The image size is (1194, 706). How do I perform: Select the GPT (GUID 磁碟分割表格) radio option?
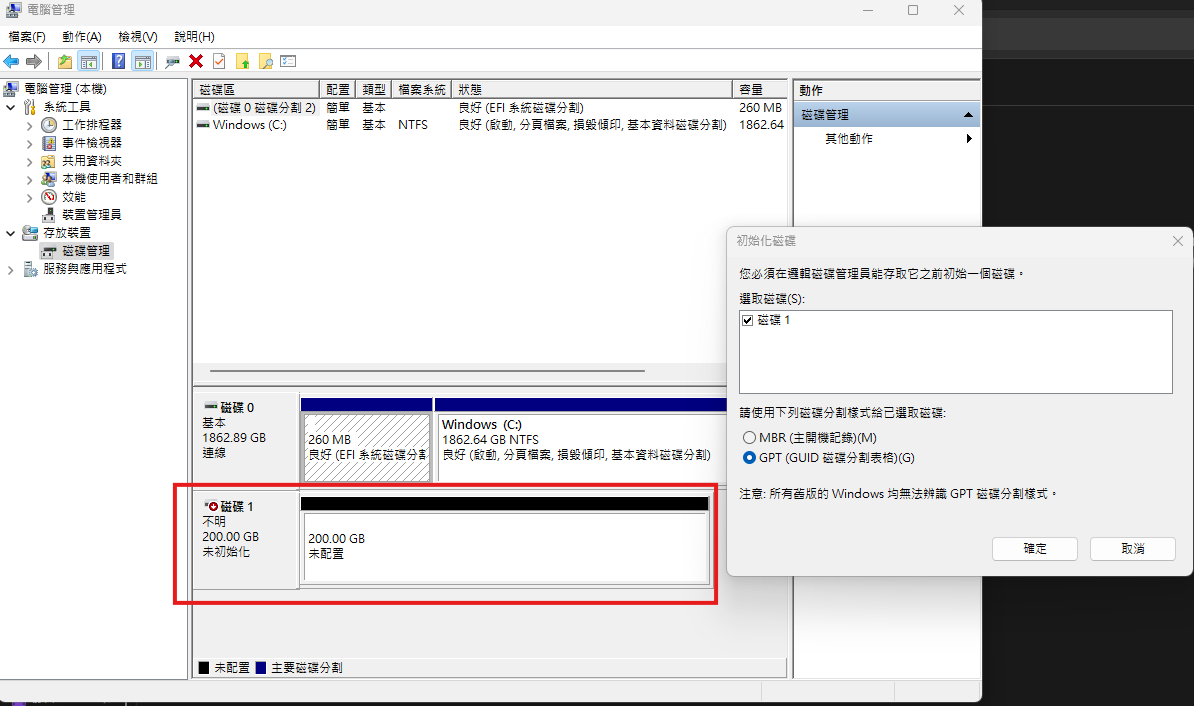749,458
